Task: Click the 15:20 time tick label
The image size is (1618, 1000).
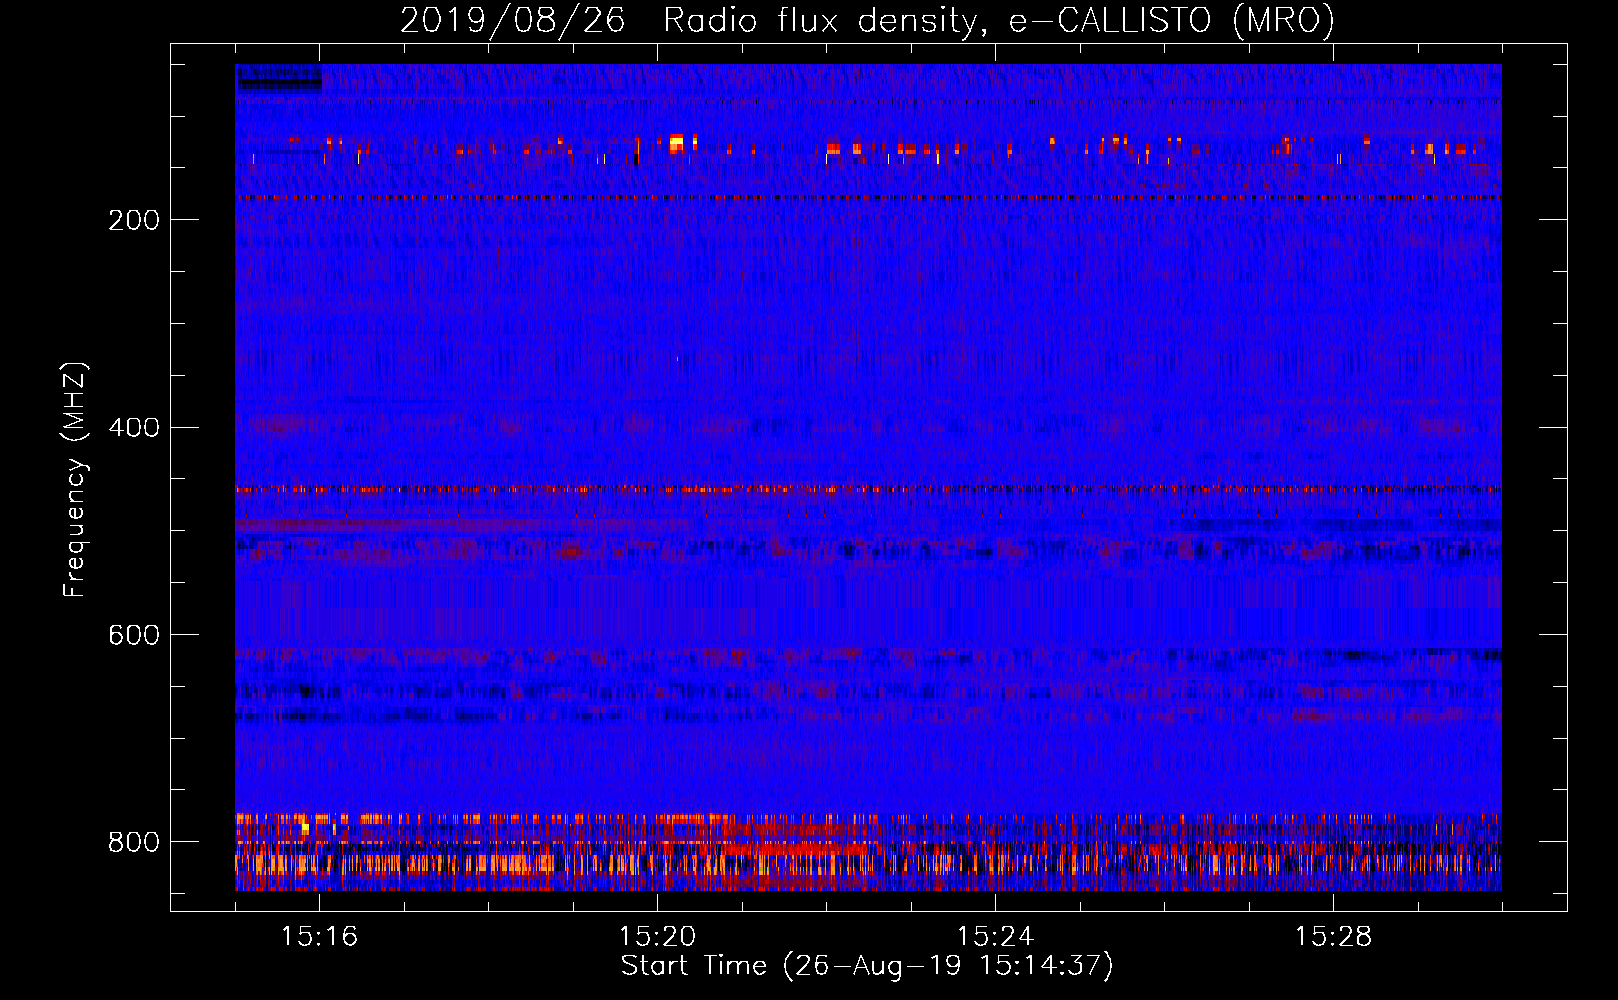Action: pos(657,936)
